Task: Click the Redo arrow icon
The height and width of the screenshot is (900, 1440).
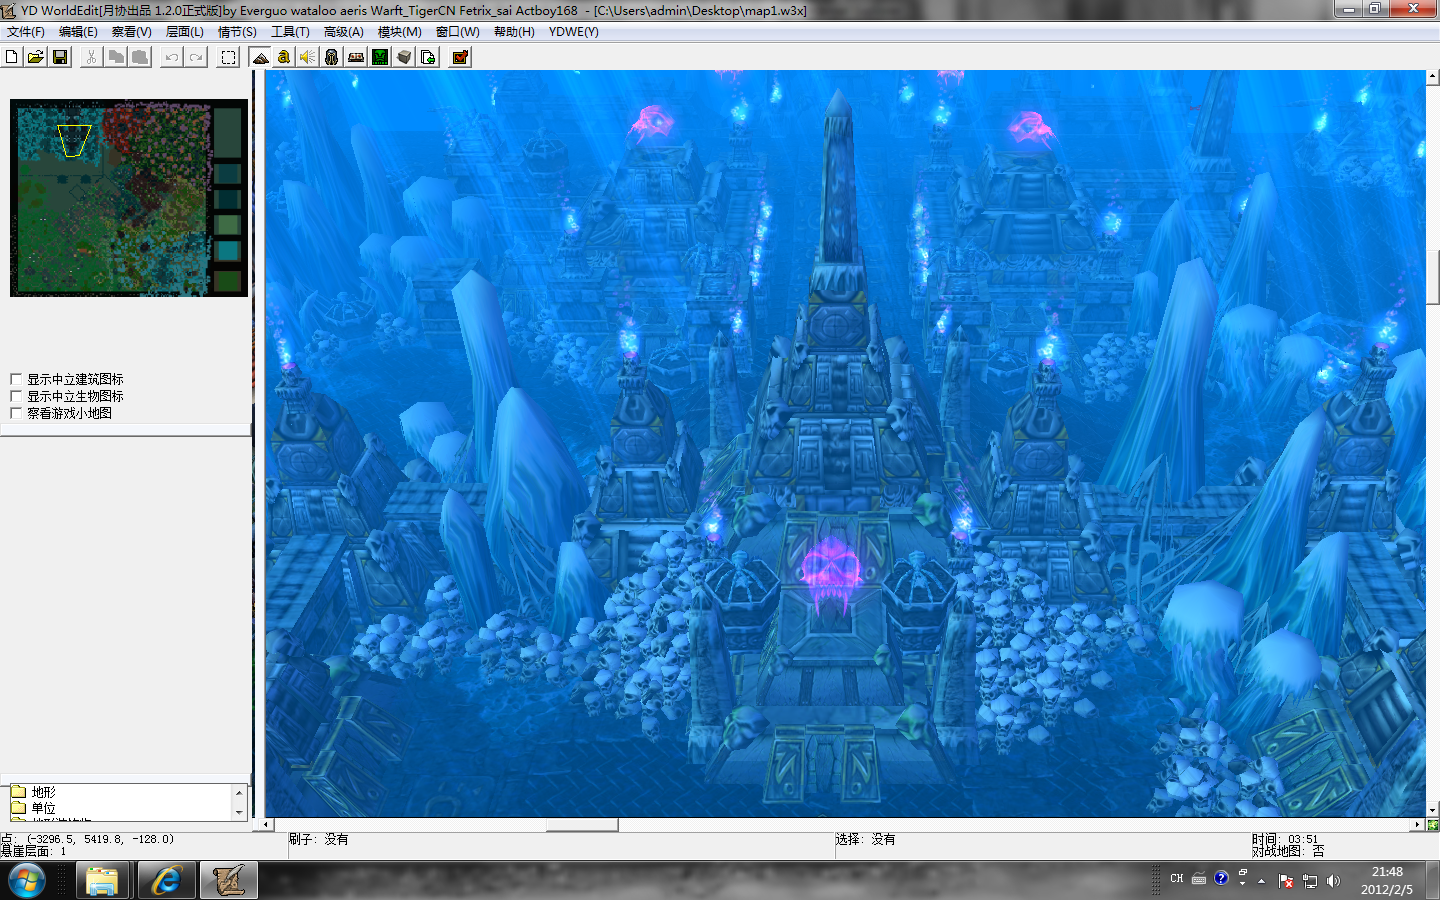Action: click(x=196, y=57)
